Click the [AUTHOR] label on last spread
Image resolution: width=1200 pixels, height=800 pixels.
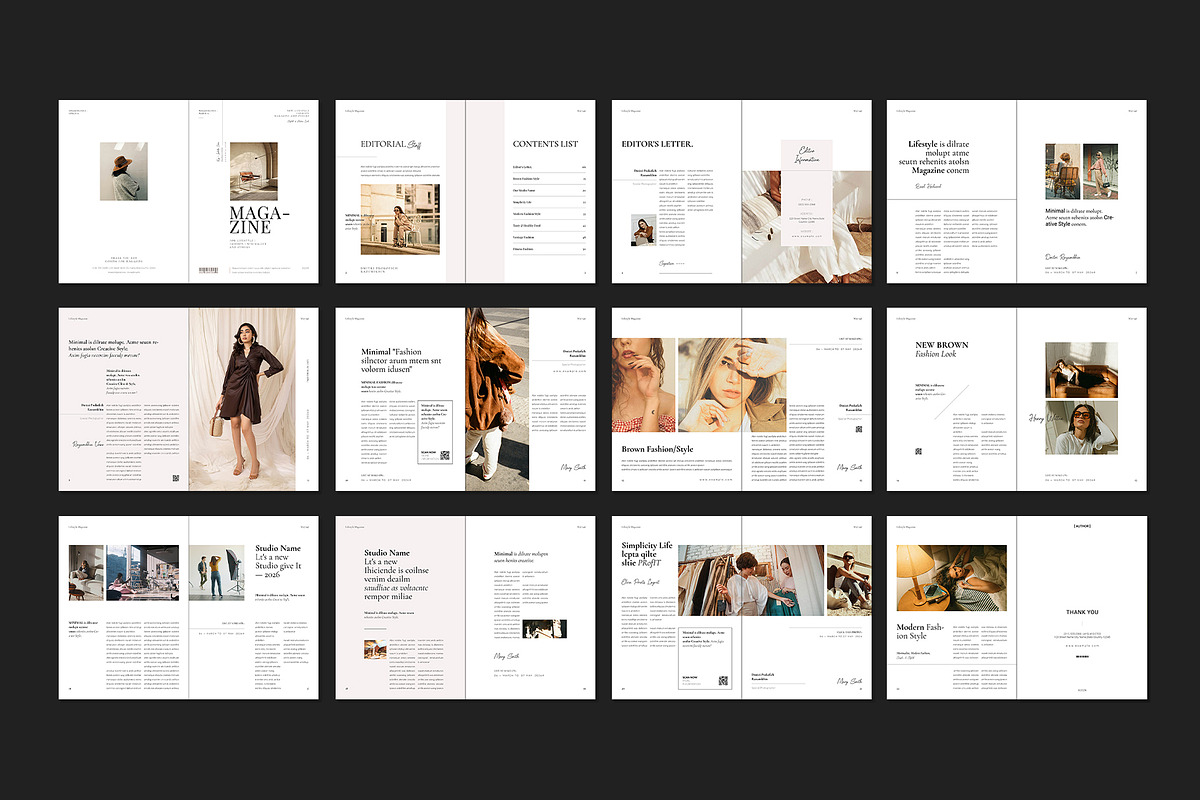coord(1082,525)
